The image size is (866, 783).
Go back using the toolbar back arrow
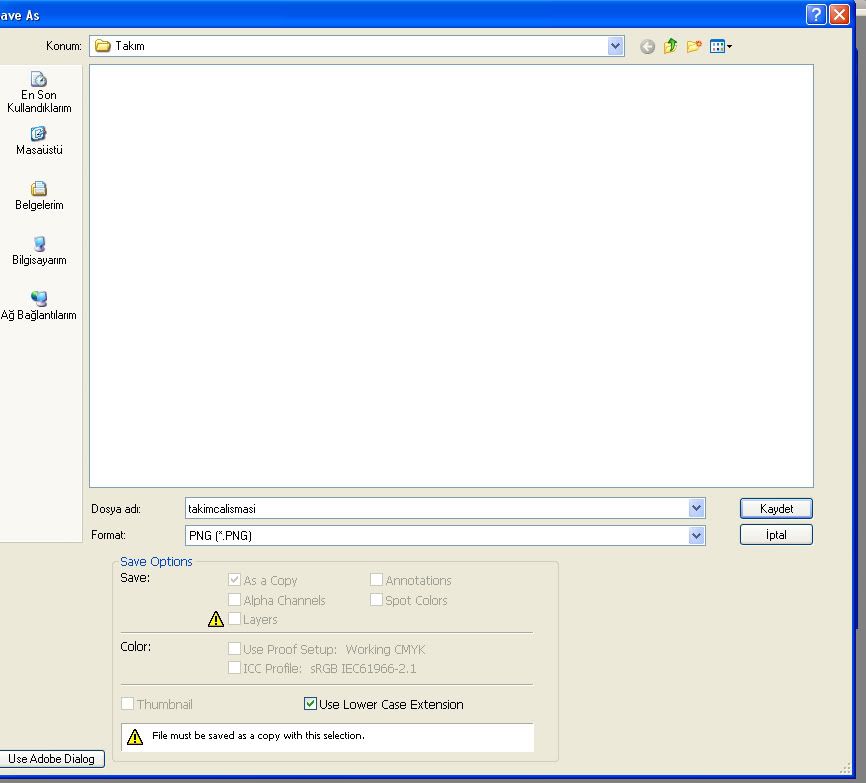[x=647, y=46]
